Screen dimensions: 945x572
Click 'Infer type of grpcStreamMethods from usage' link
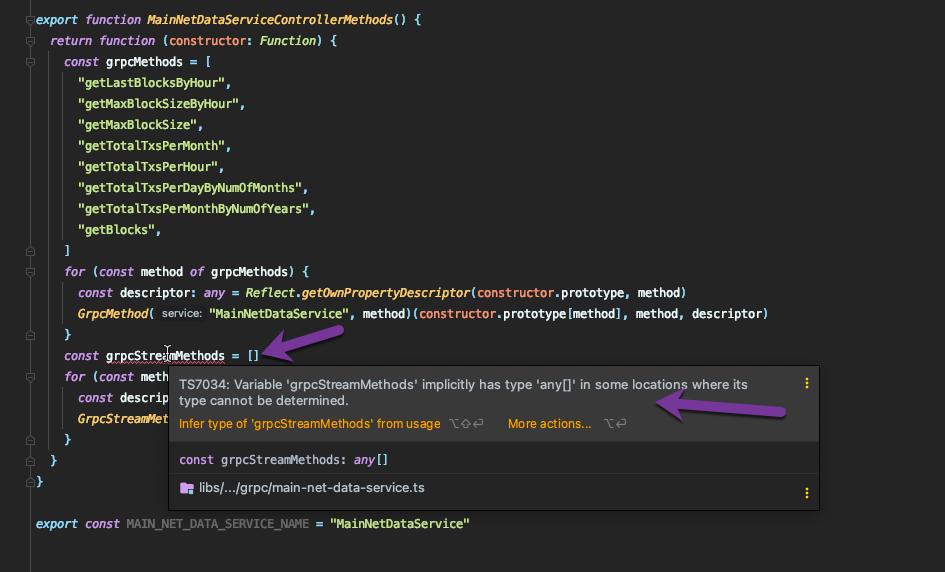tap(309, 424)
